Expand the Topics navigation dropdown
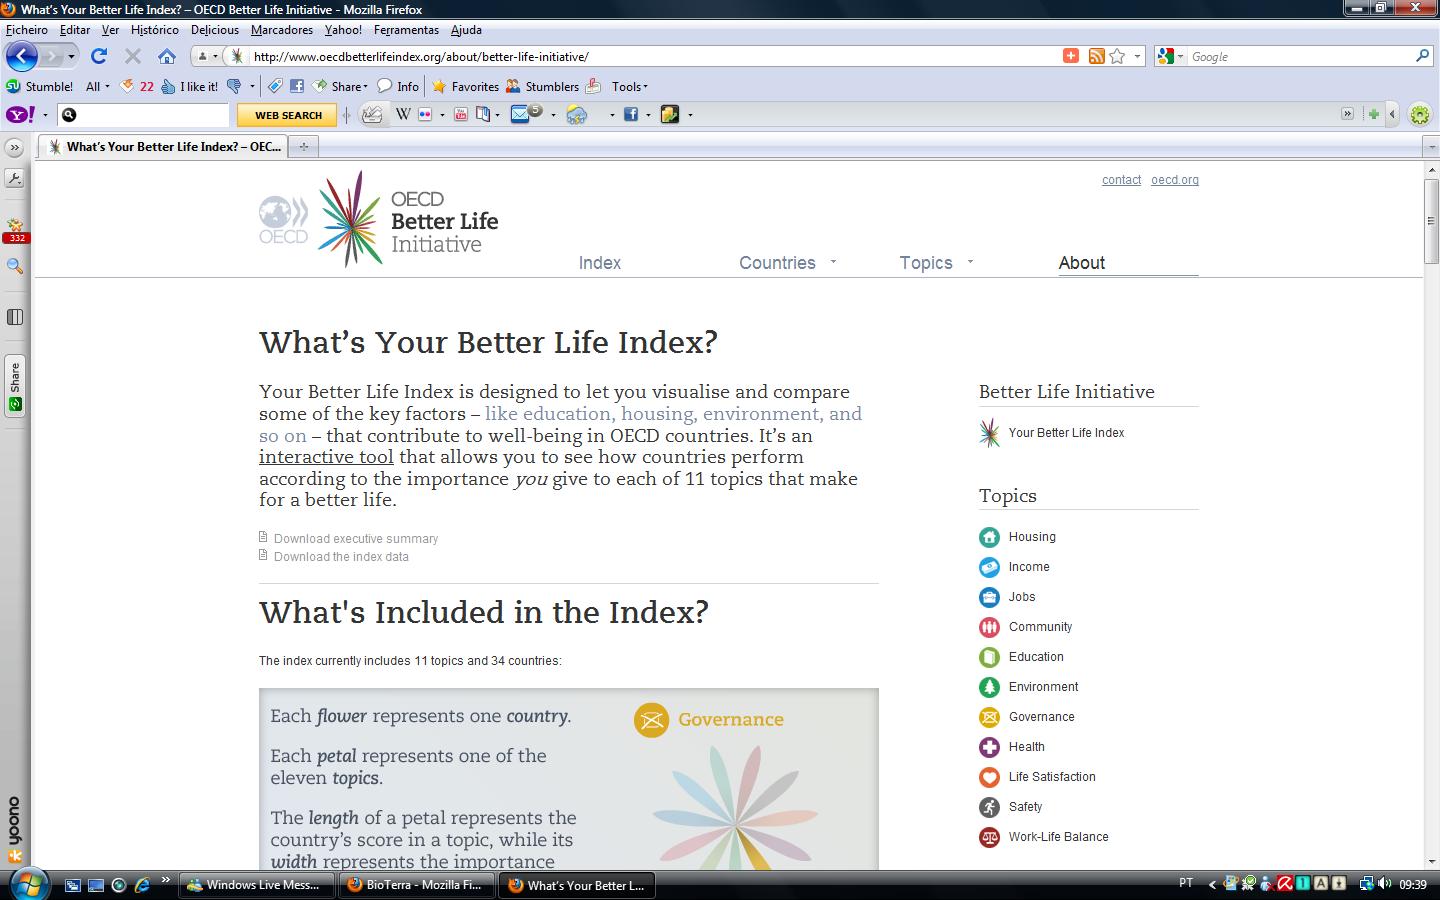 [970, 262]
